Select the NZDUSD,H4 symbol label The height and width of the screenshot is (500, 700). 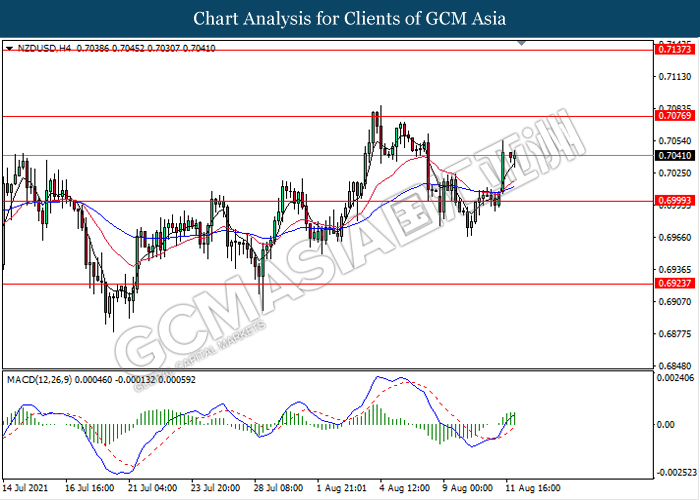[x=44, y=48]
